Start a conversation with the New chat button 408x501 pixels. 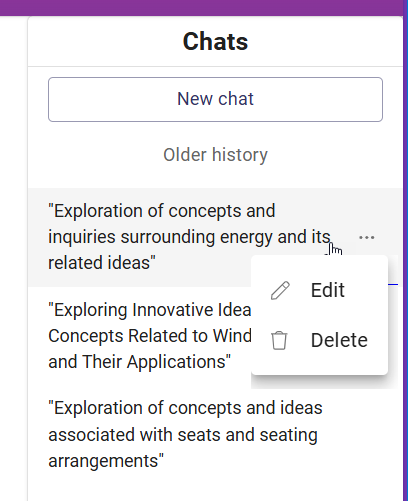pos(215,99)
